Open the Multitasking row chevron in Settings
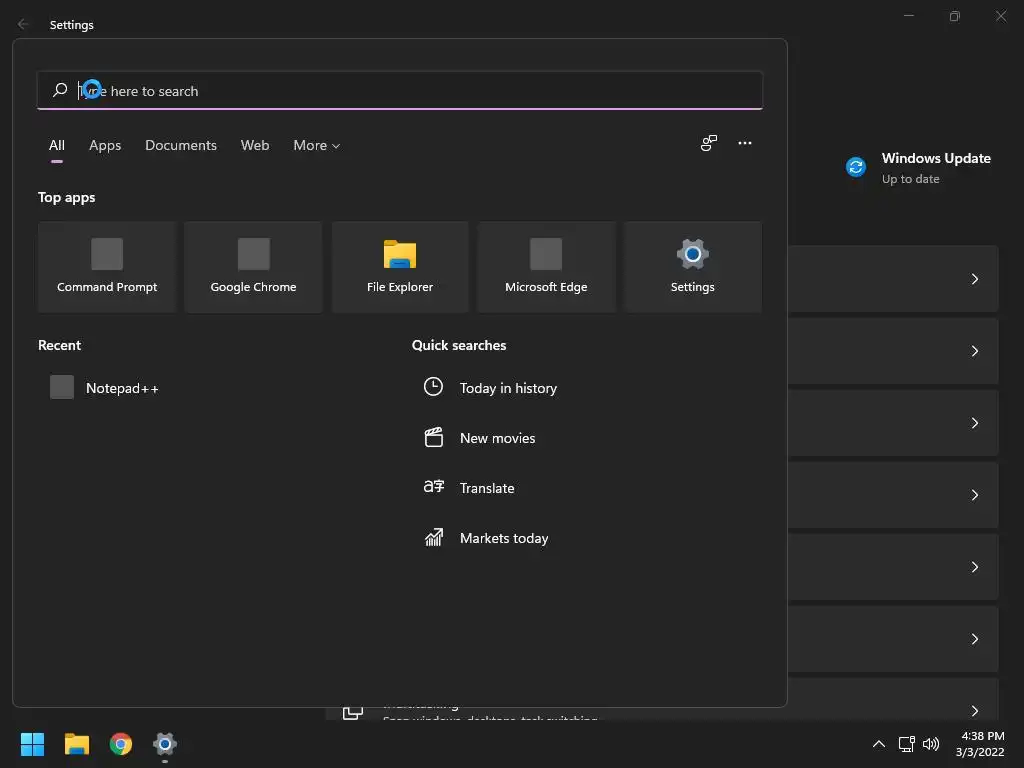The width and height of the screenshot is (1024, 768). 974,711
